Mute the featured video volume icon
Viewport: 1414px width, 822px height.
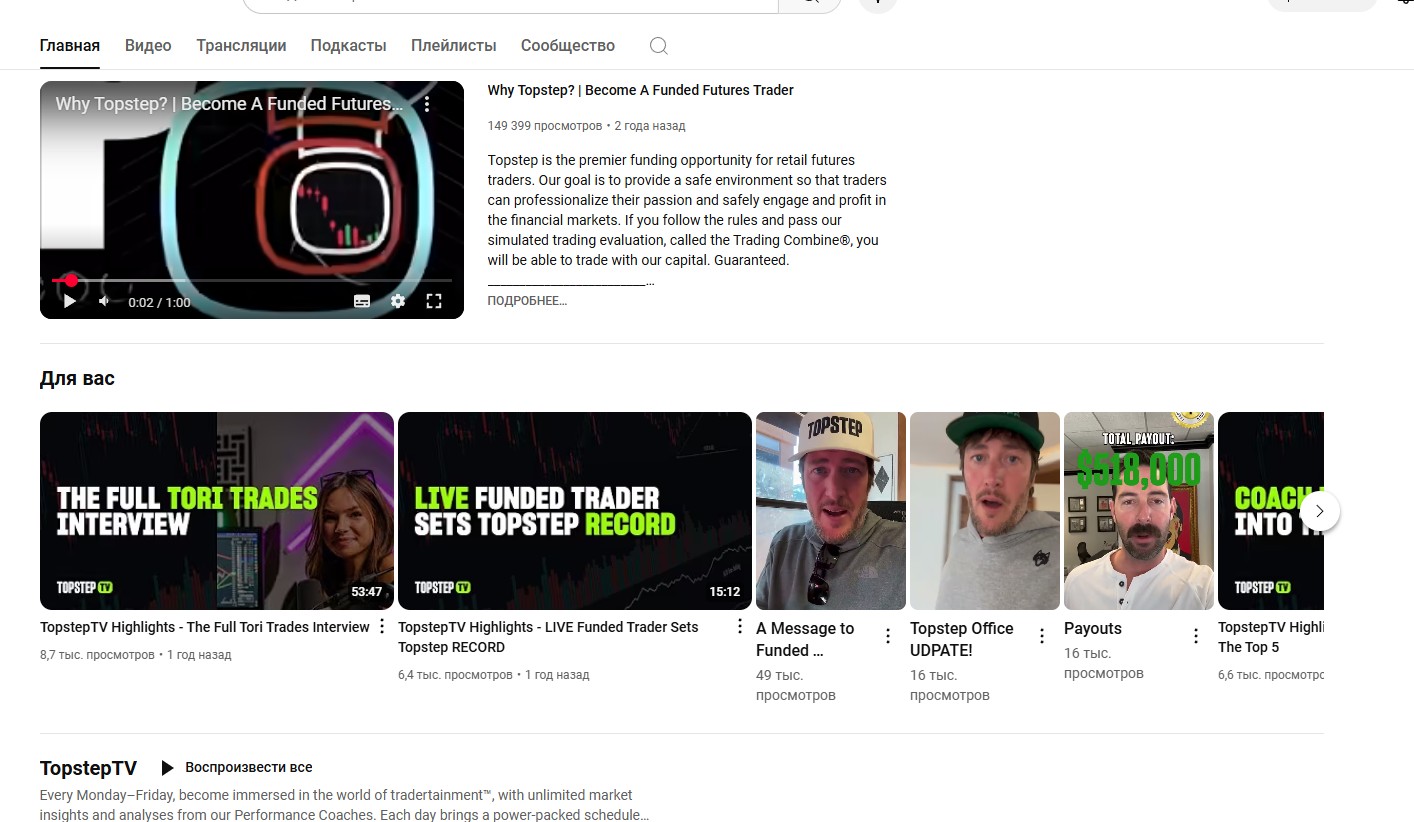click(x=104, y=301)
